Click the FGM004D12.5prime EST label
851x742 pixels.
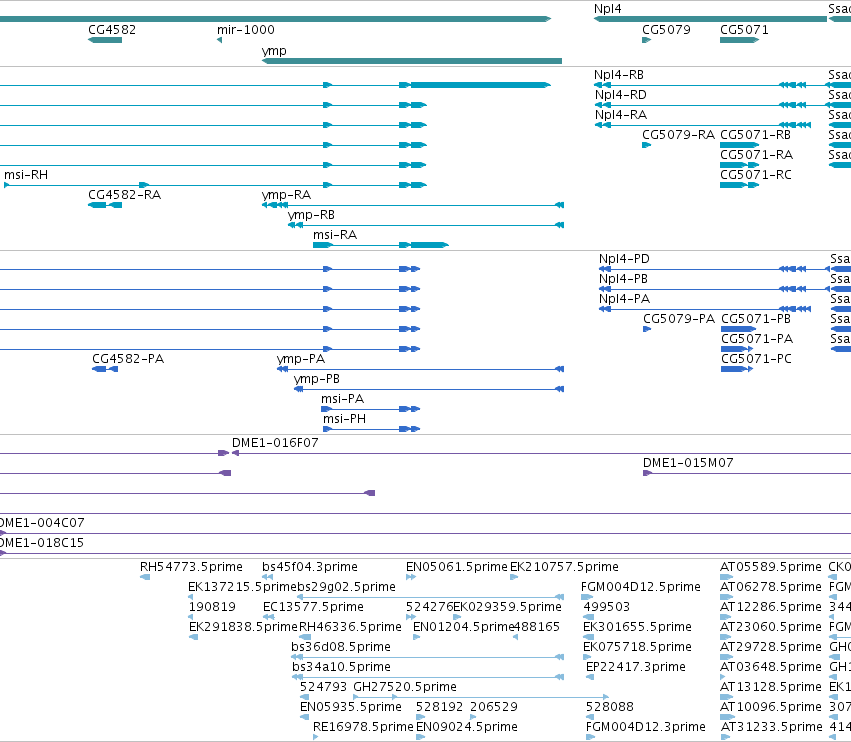point(640,587)
